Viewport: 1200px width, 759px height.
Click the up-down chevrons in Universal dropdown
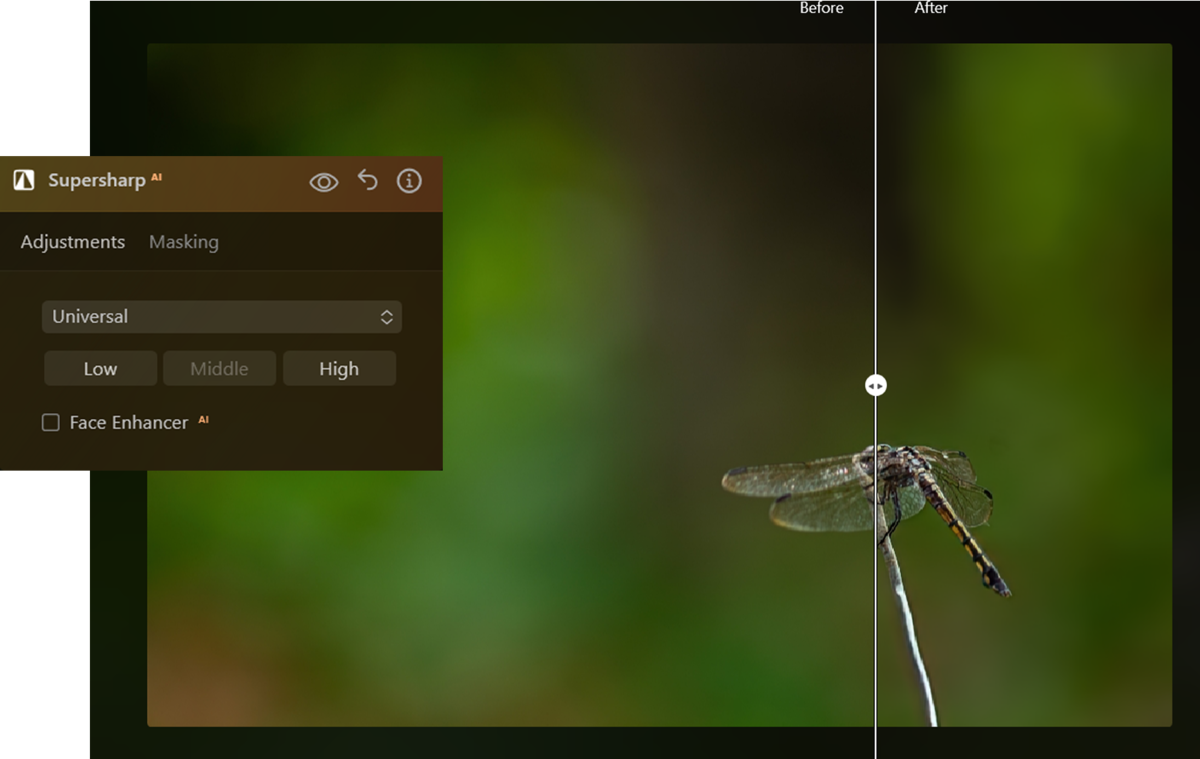[x=387, y=317]
